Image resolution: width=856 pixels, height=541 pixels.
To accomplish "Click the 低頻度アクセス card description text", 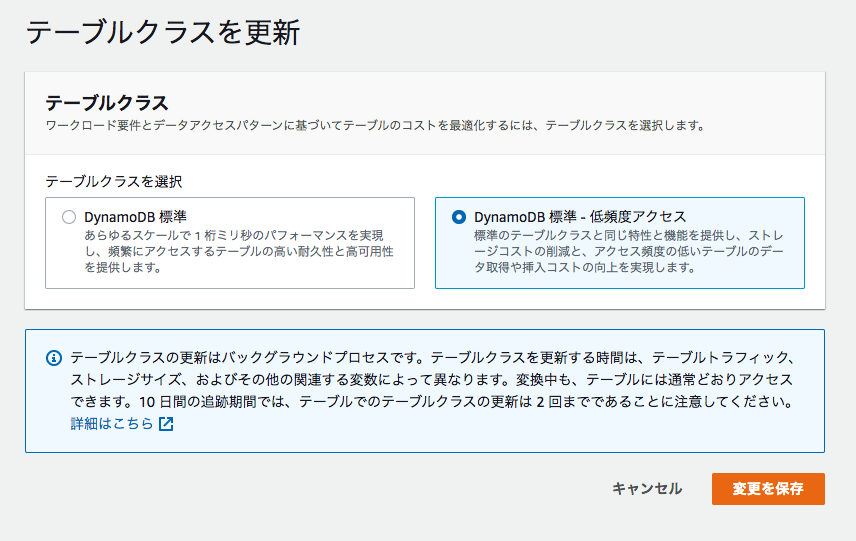I will pyautogui.click(x=628, y=251).
